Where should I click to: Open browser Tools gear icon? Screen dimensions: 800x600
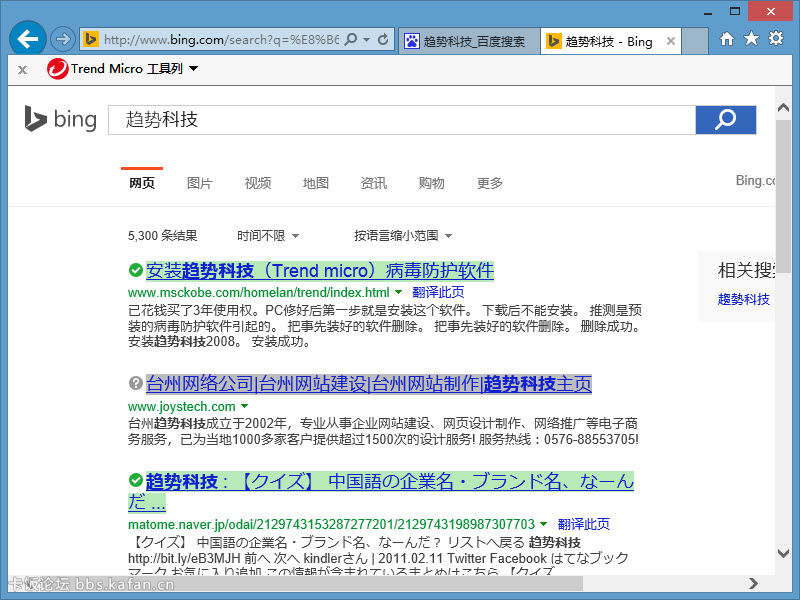(x=776, y=38)
